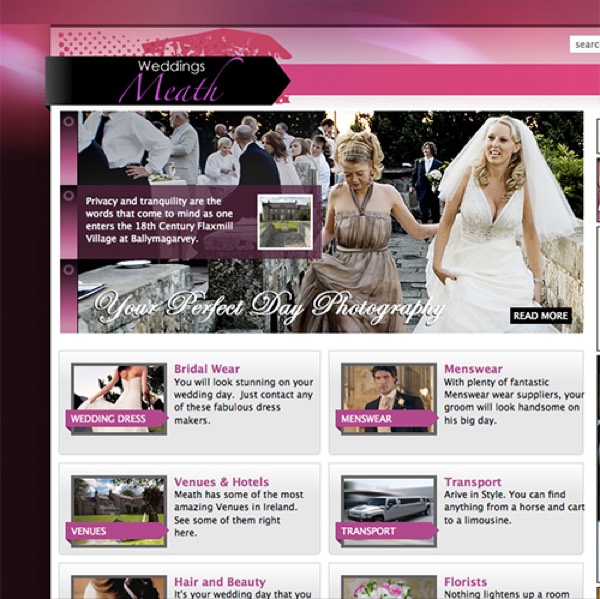Viewport: 600px width, 599px height.
Task: Open the Florists heading link
Action: coord(465,582)
